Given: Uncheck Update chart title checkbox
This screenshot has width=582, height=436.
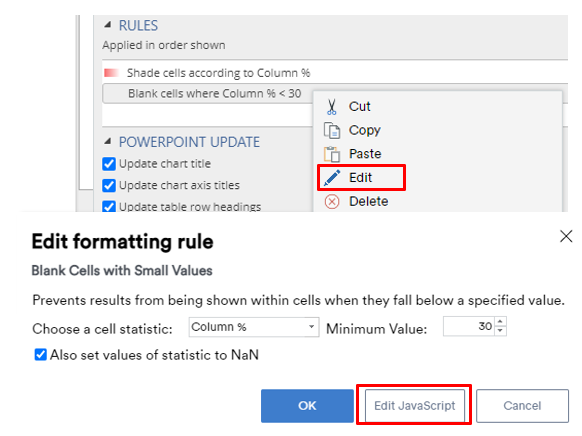Looking at the screenshot, I should click(x=109, y=164).
